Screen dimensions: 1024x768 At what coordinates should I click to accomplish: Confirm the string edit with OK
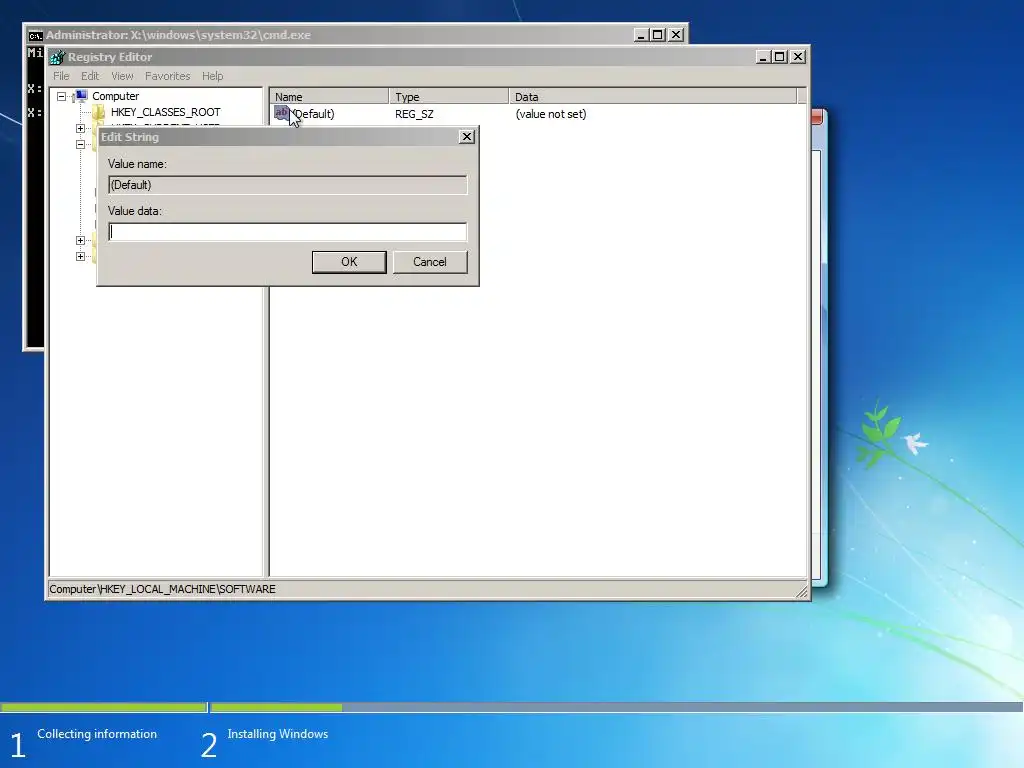point(349,262)
